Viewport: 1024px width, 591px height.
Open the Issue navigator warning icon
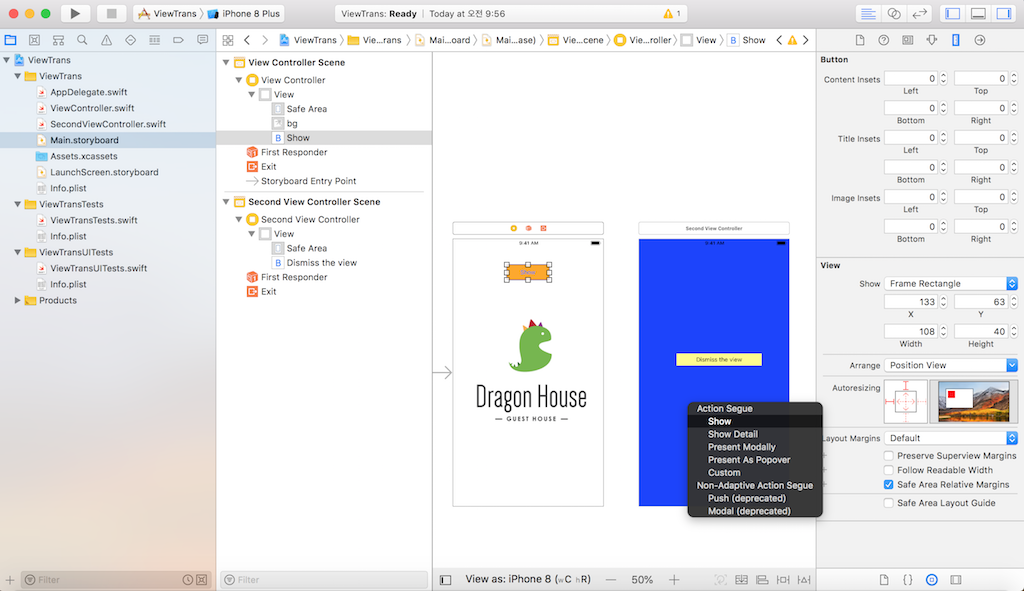tap(106, 40)
